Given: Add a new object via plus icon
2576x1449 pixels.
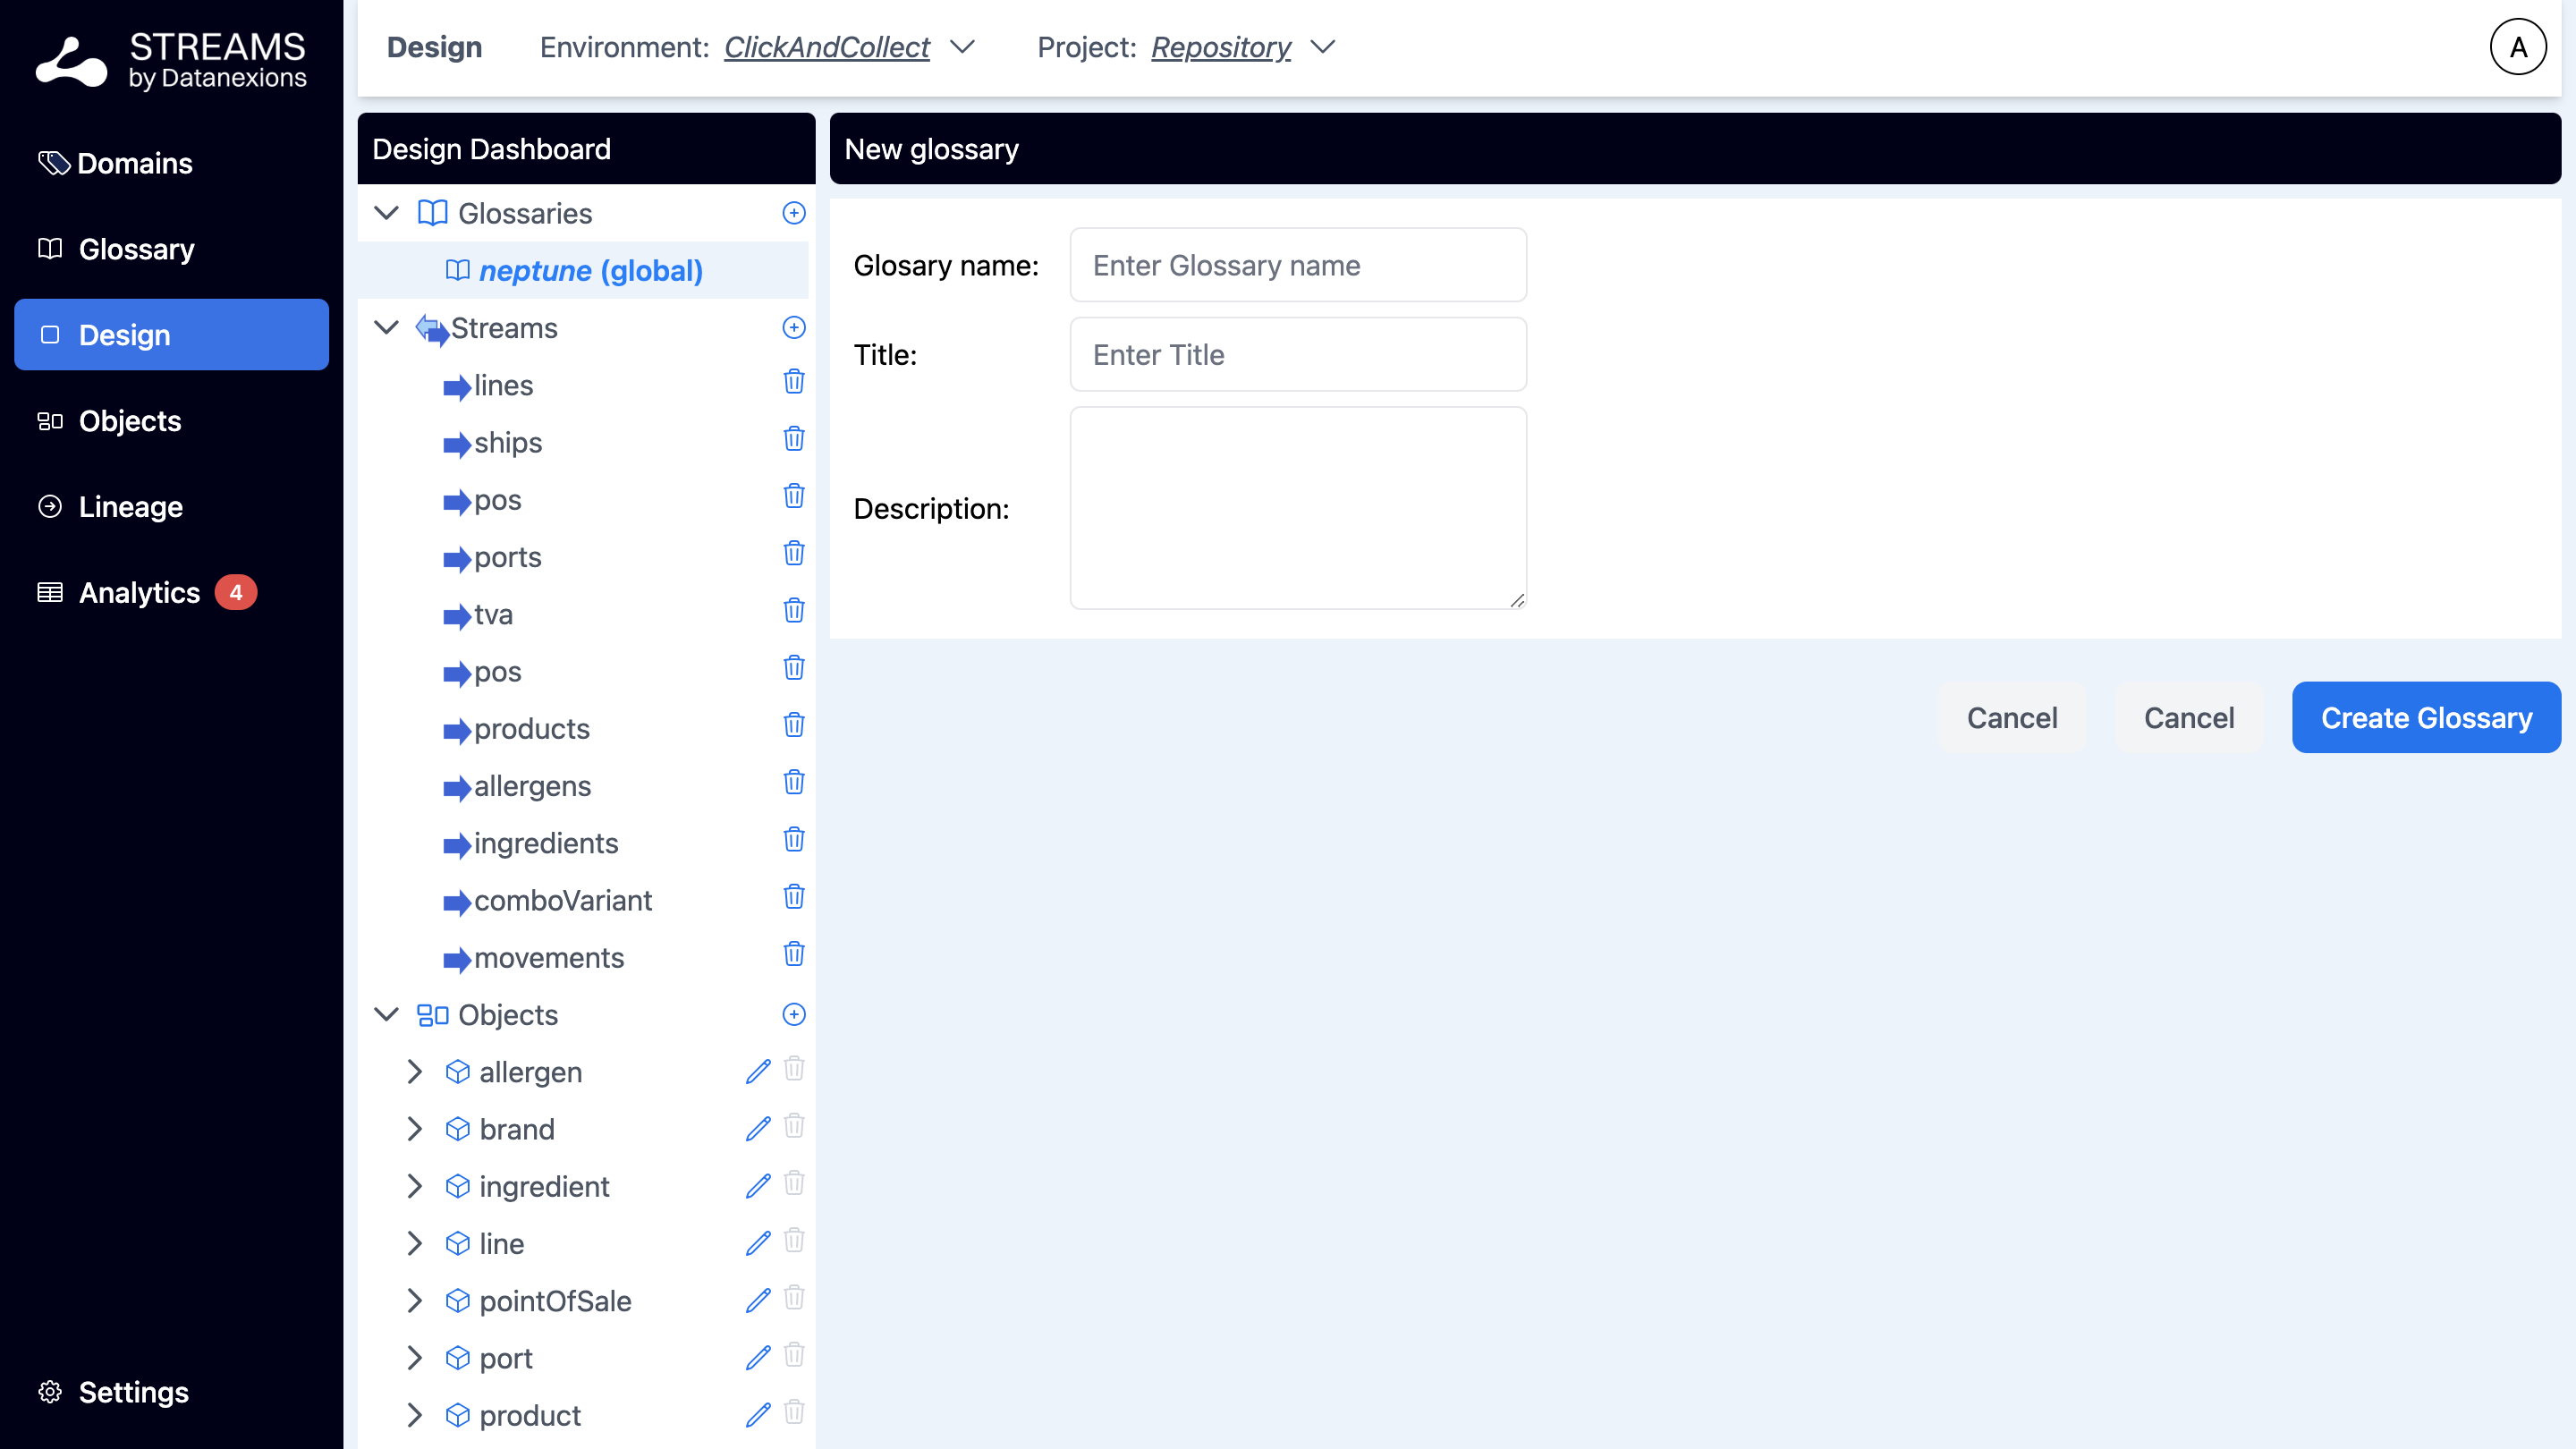Looking at the screenshot, I should tap(793, 1014).
